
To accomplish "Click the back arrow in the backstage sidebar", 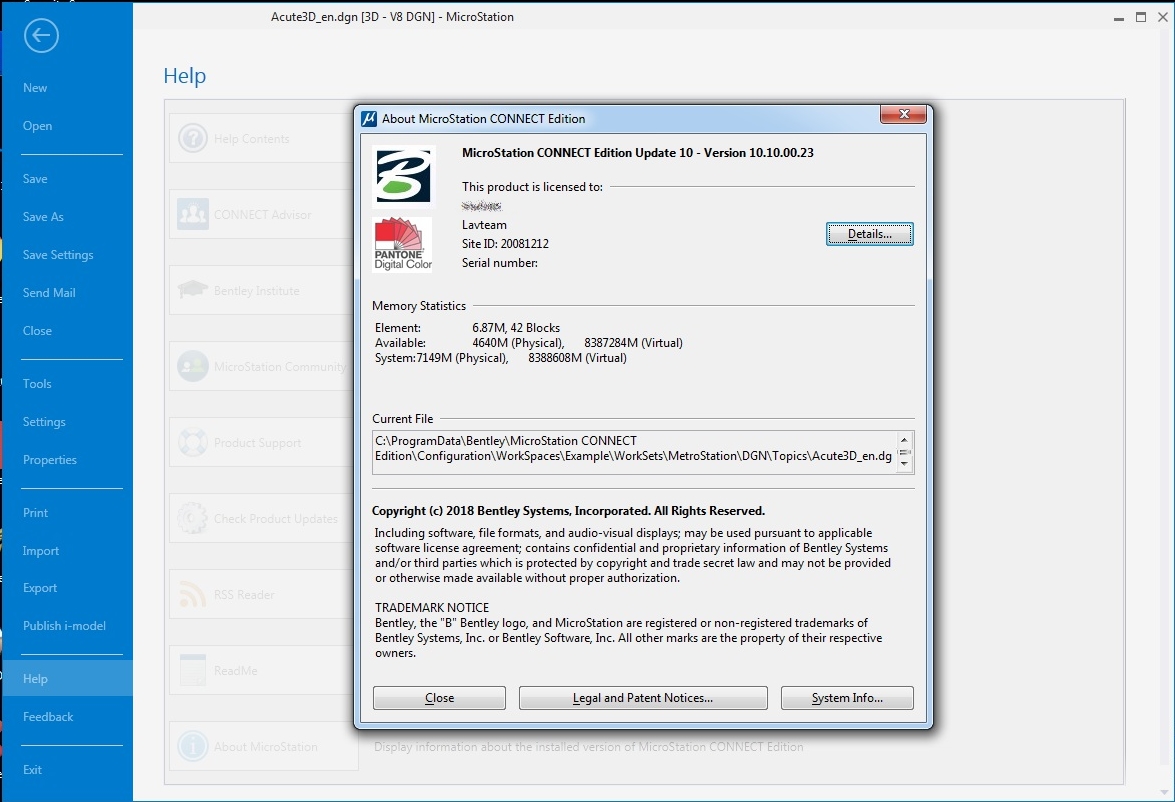I will pos(41,35).
